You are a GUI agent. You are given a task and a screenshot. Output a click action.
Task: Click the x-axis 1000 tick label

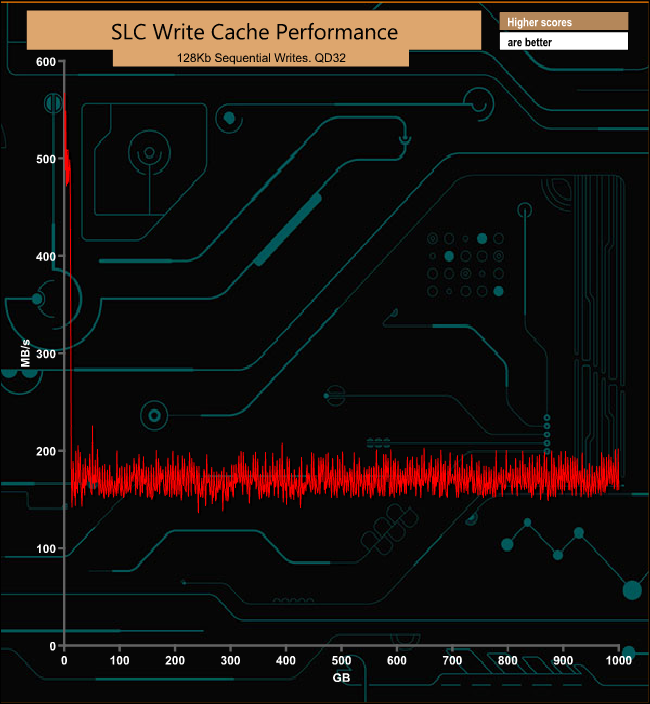(619, 660)
